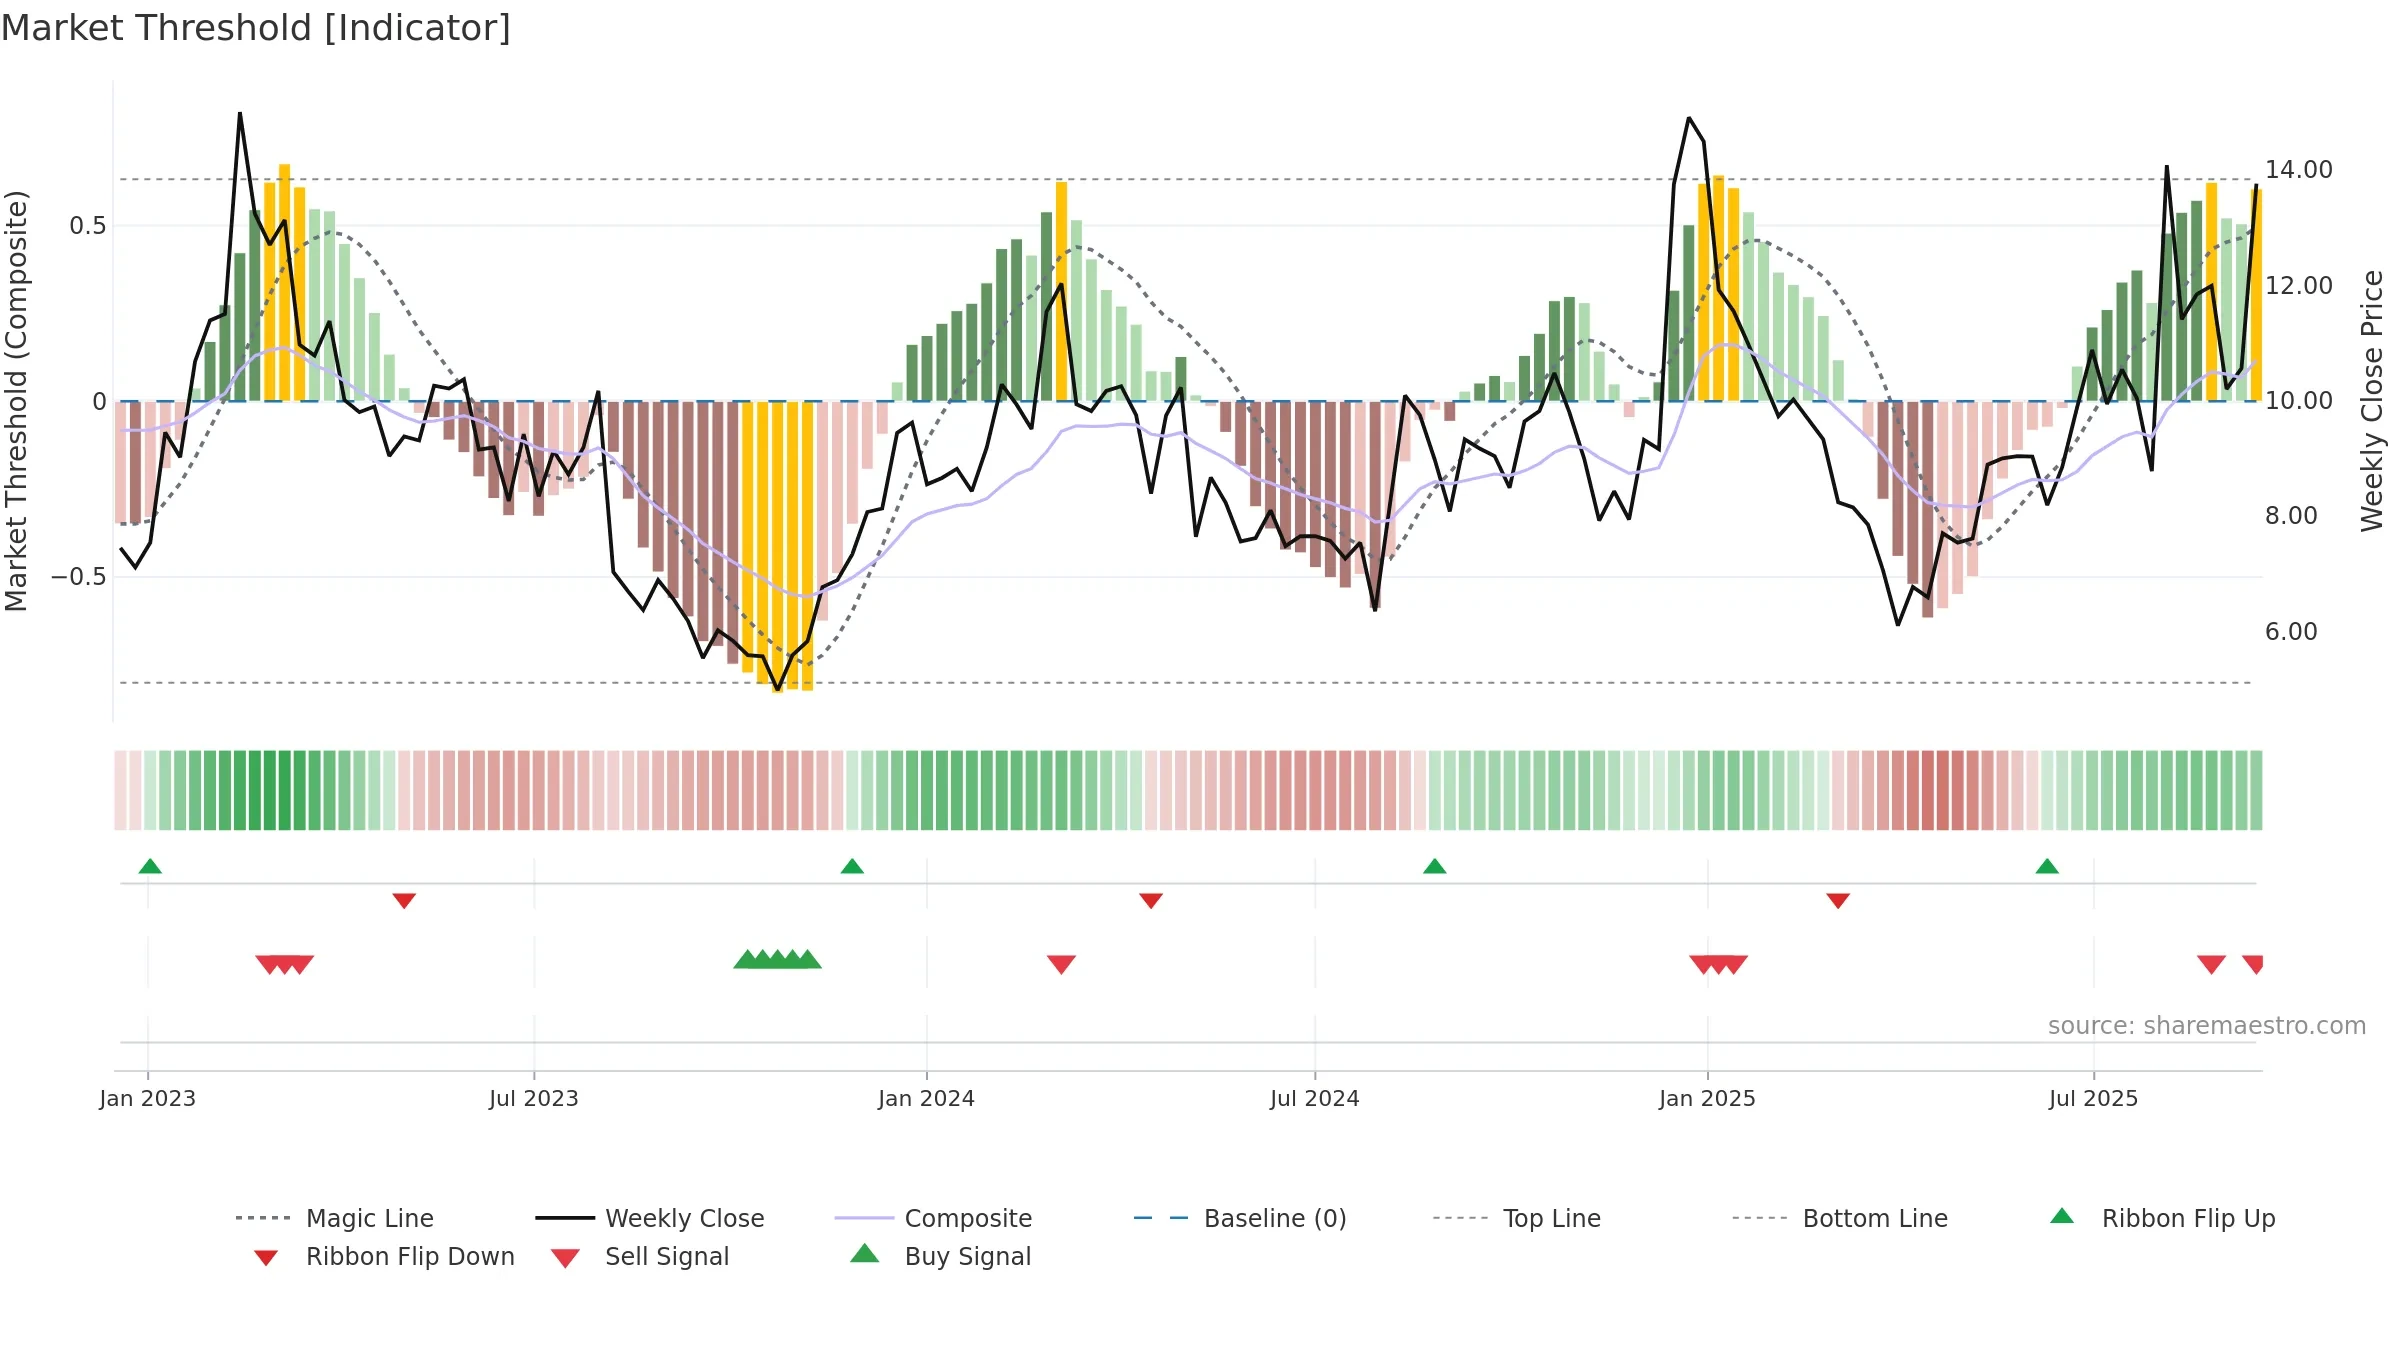The height and width of the screenshot is (1350, 2400).
Task: Click the ribbon flip up marker before Jul 2025
Action: [x=2047, y=866]
